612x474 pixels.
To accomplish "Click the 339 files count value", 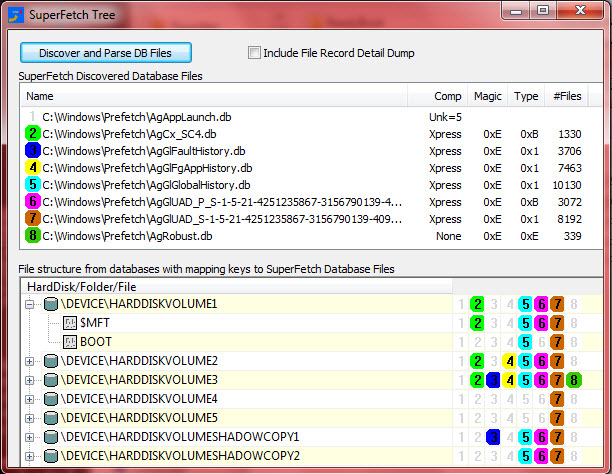I will coord(573,236).
